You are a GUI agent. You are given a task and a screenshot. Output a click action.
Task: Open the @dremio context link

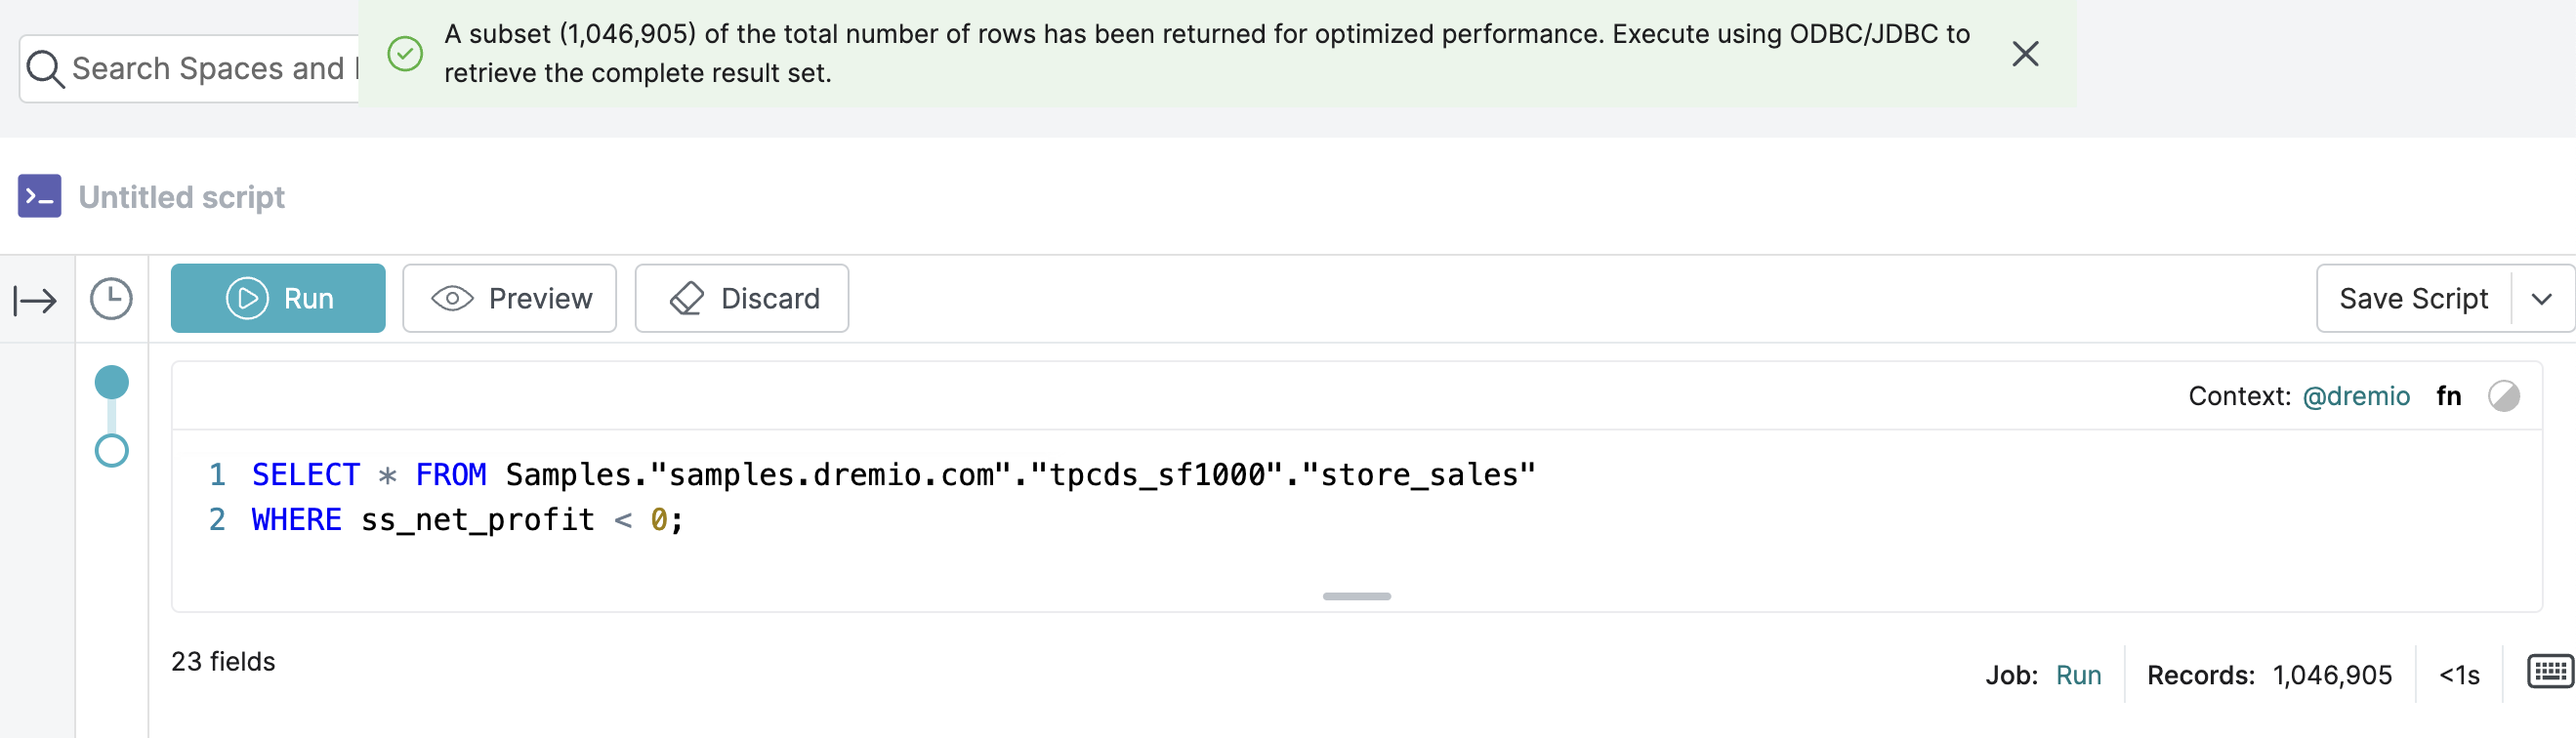click(2355, 396)
